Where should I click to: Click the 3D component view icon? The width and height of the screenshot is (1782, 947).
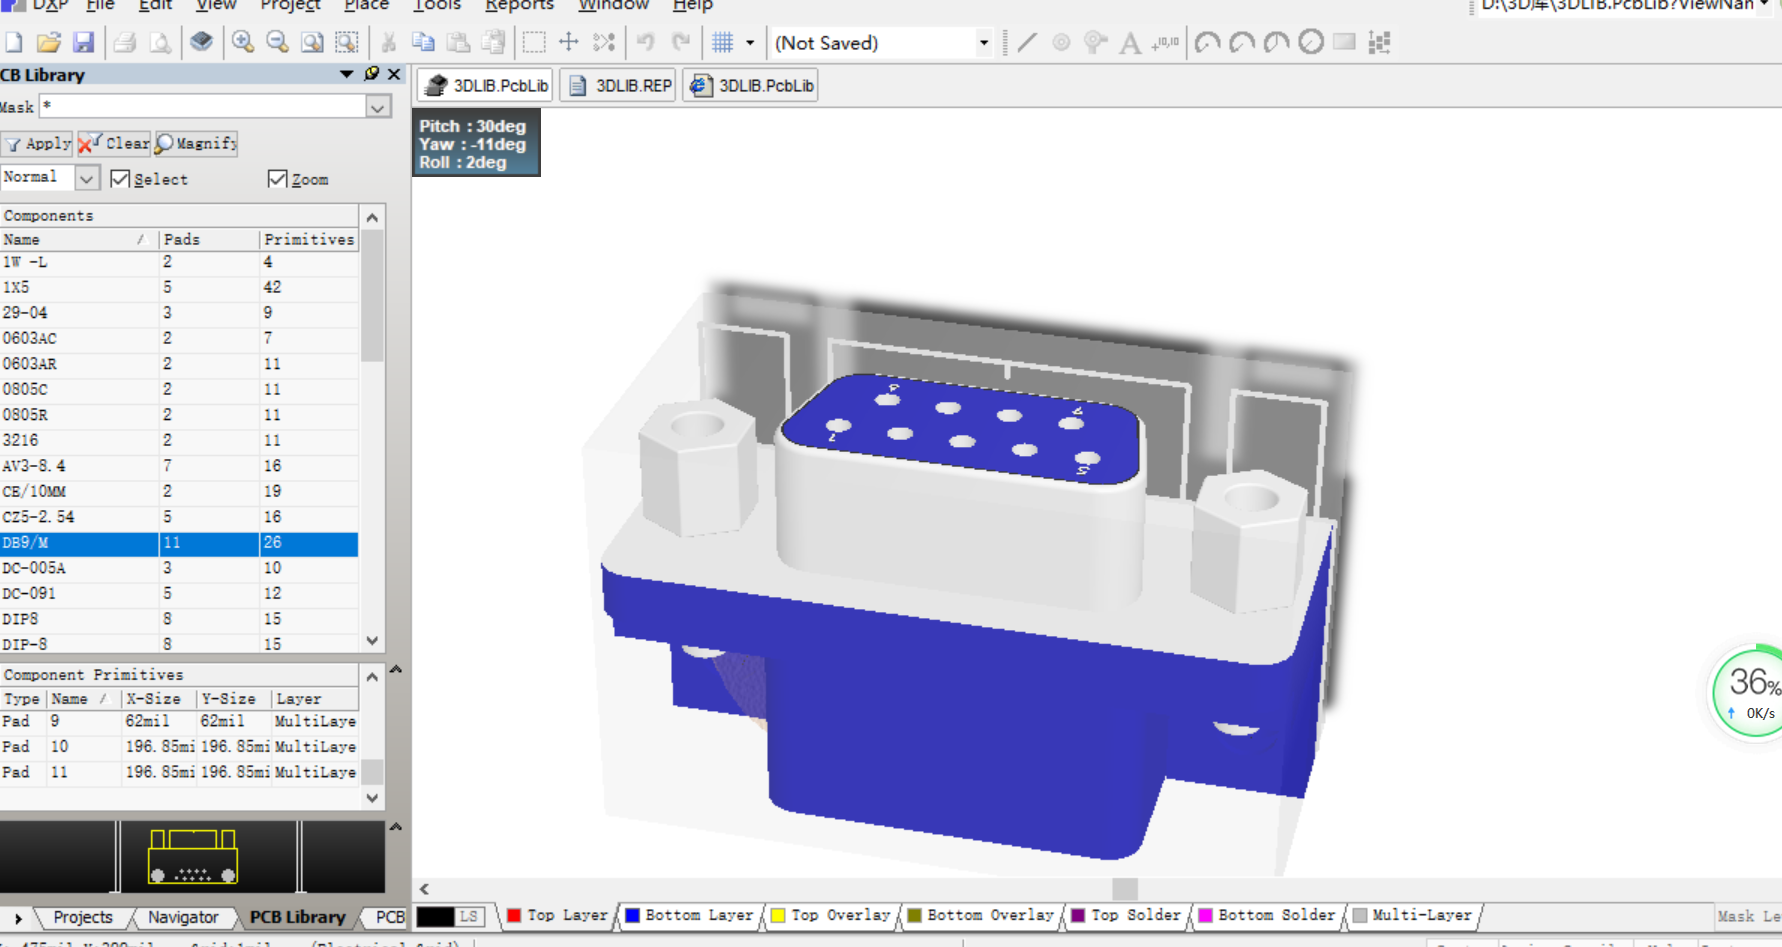201,42
